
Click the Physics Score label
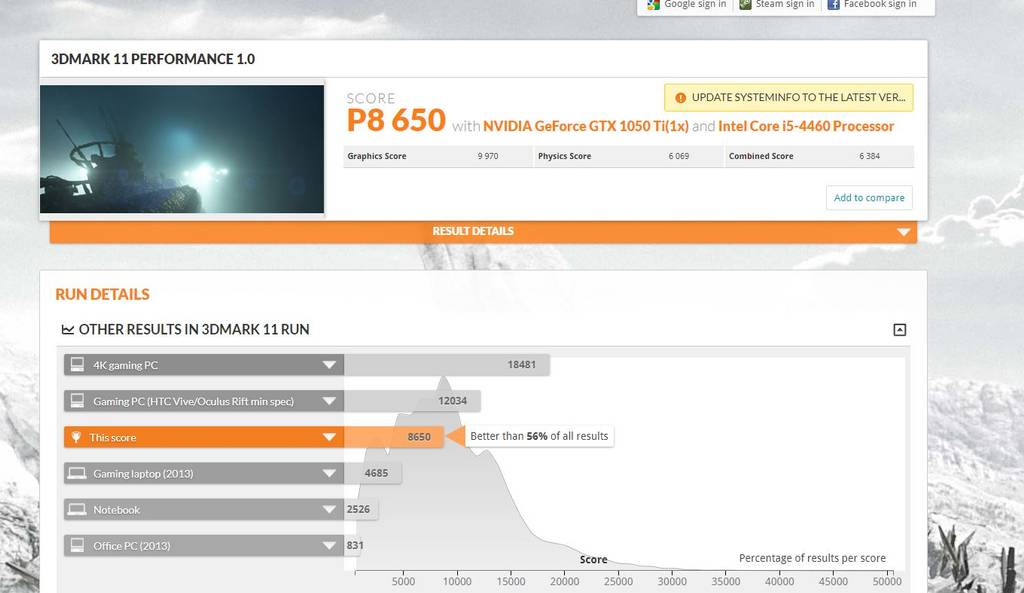click(564, 156)
